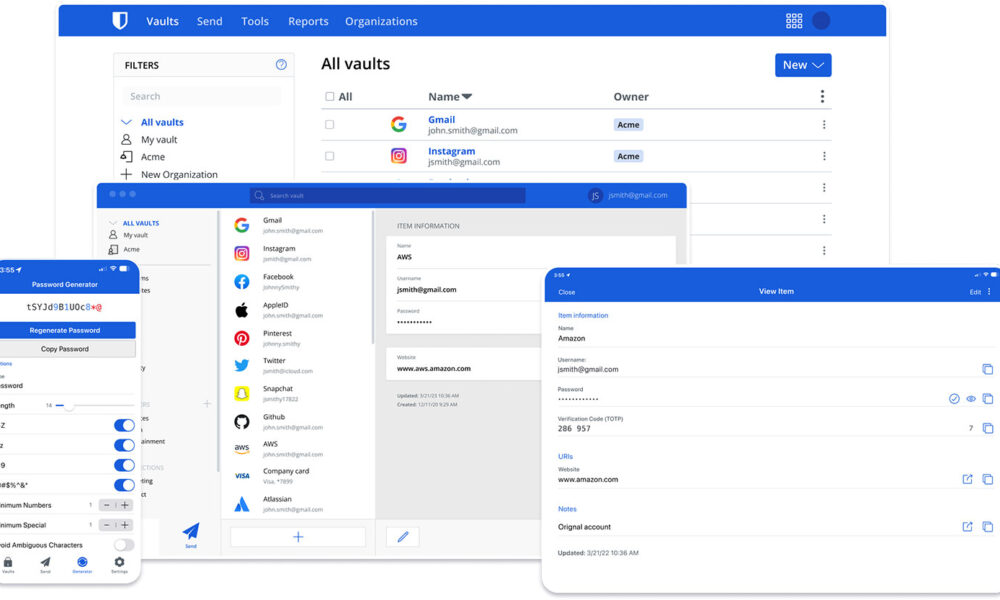Switch to Vaults tab in mobile app
The width and height of the screenshot is (1000, 600).
click(8, 565)
